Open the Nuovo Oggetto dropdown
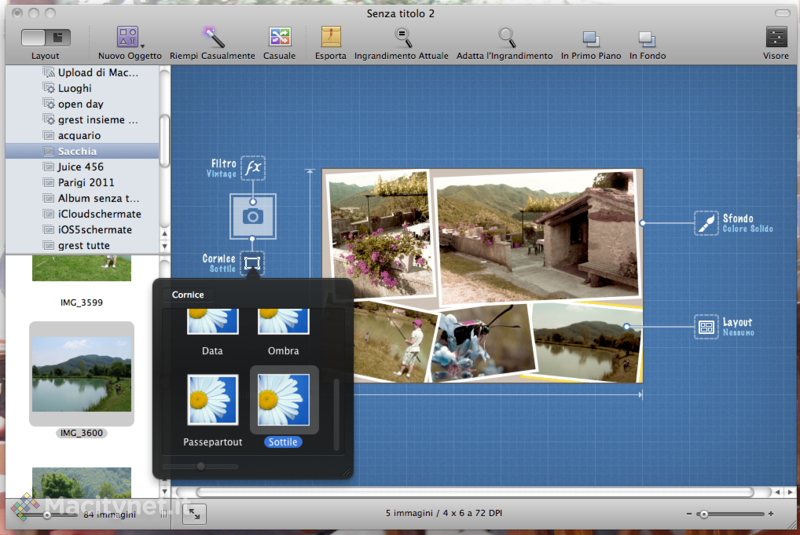The width and height of the screenshot is (800, 535). tap(129, 38)
